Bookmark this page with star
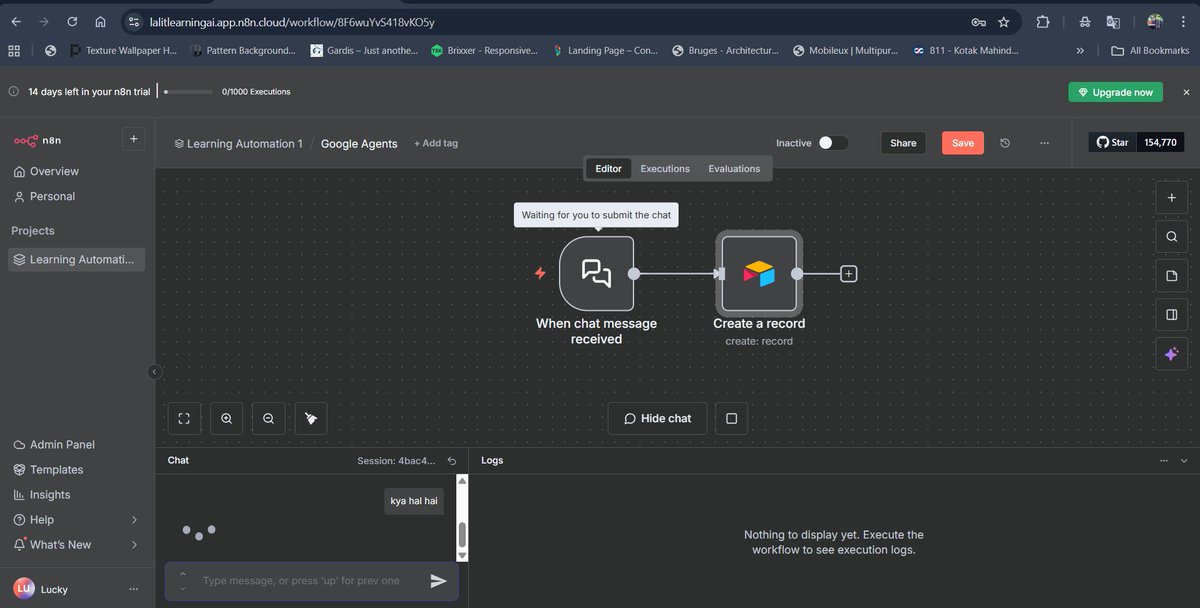This screenshot has height=608, width=1200. (1003, 21)
